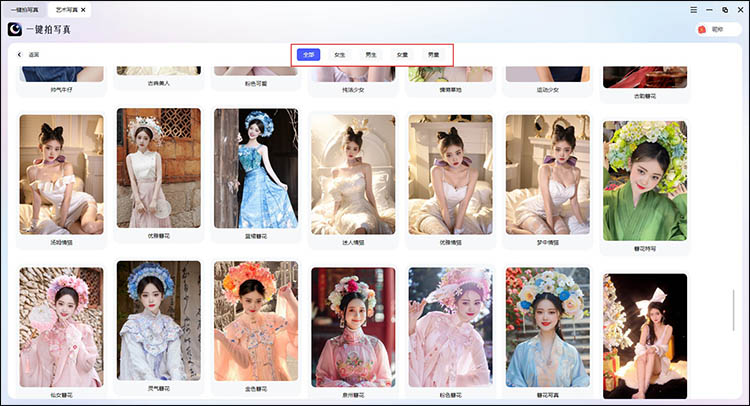This screenshot has height=406, width=750.
Task: Show the 女童 templates
Action: [x=402, y=54]
